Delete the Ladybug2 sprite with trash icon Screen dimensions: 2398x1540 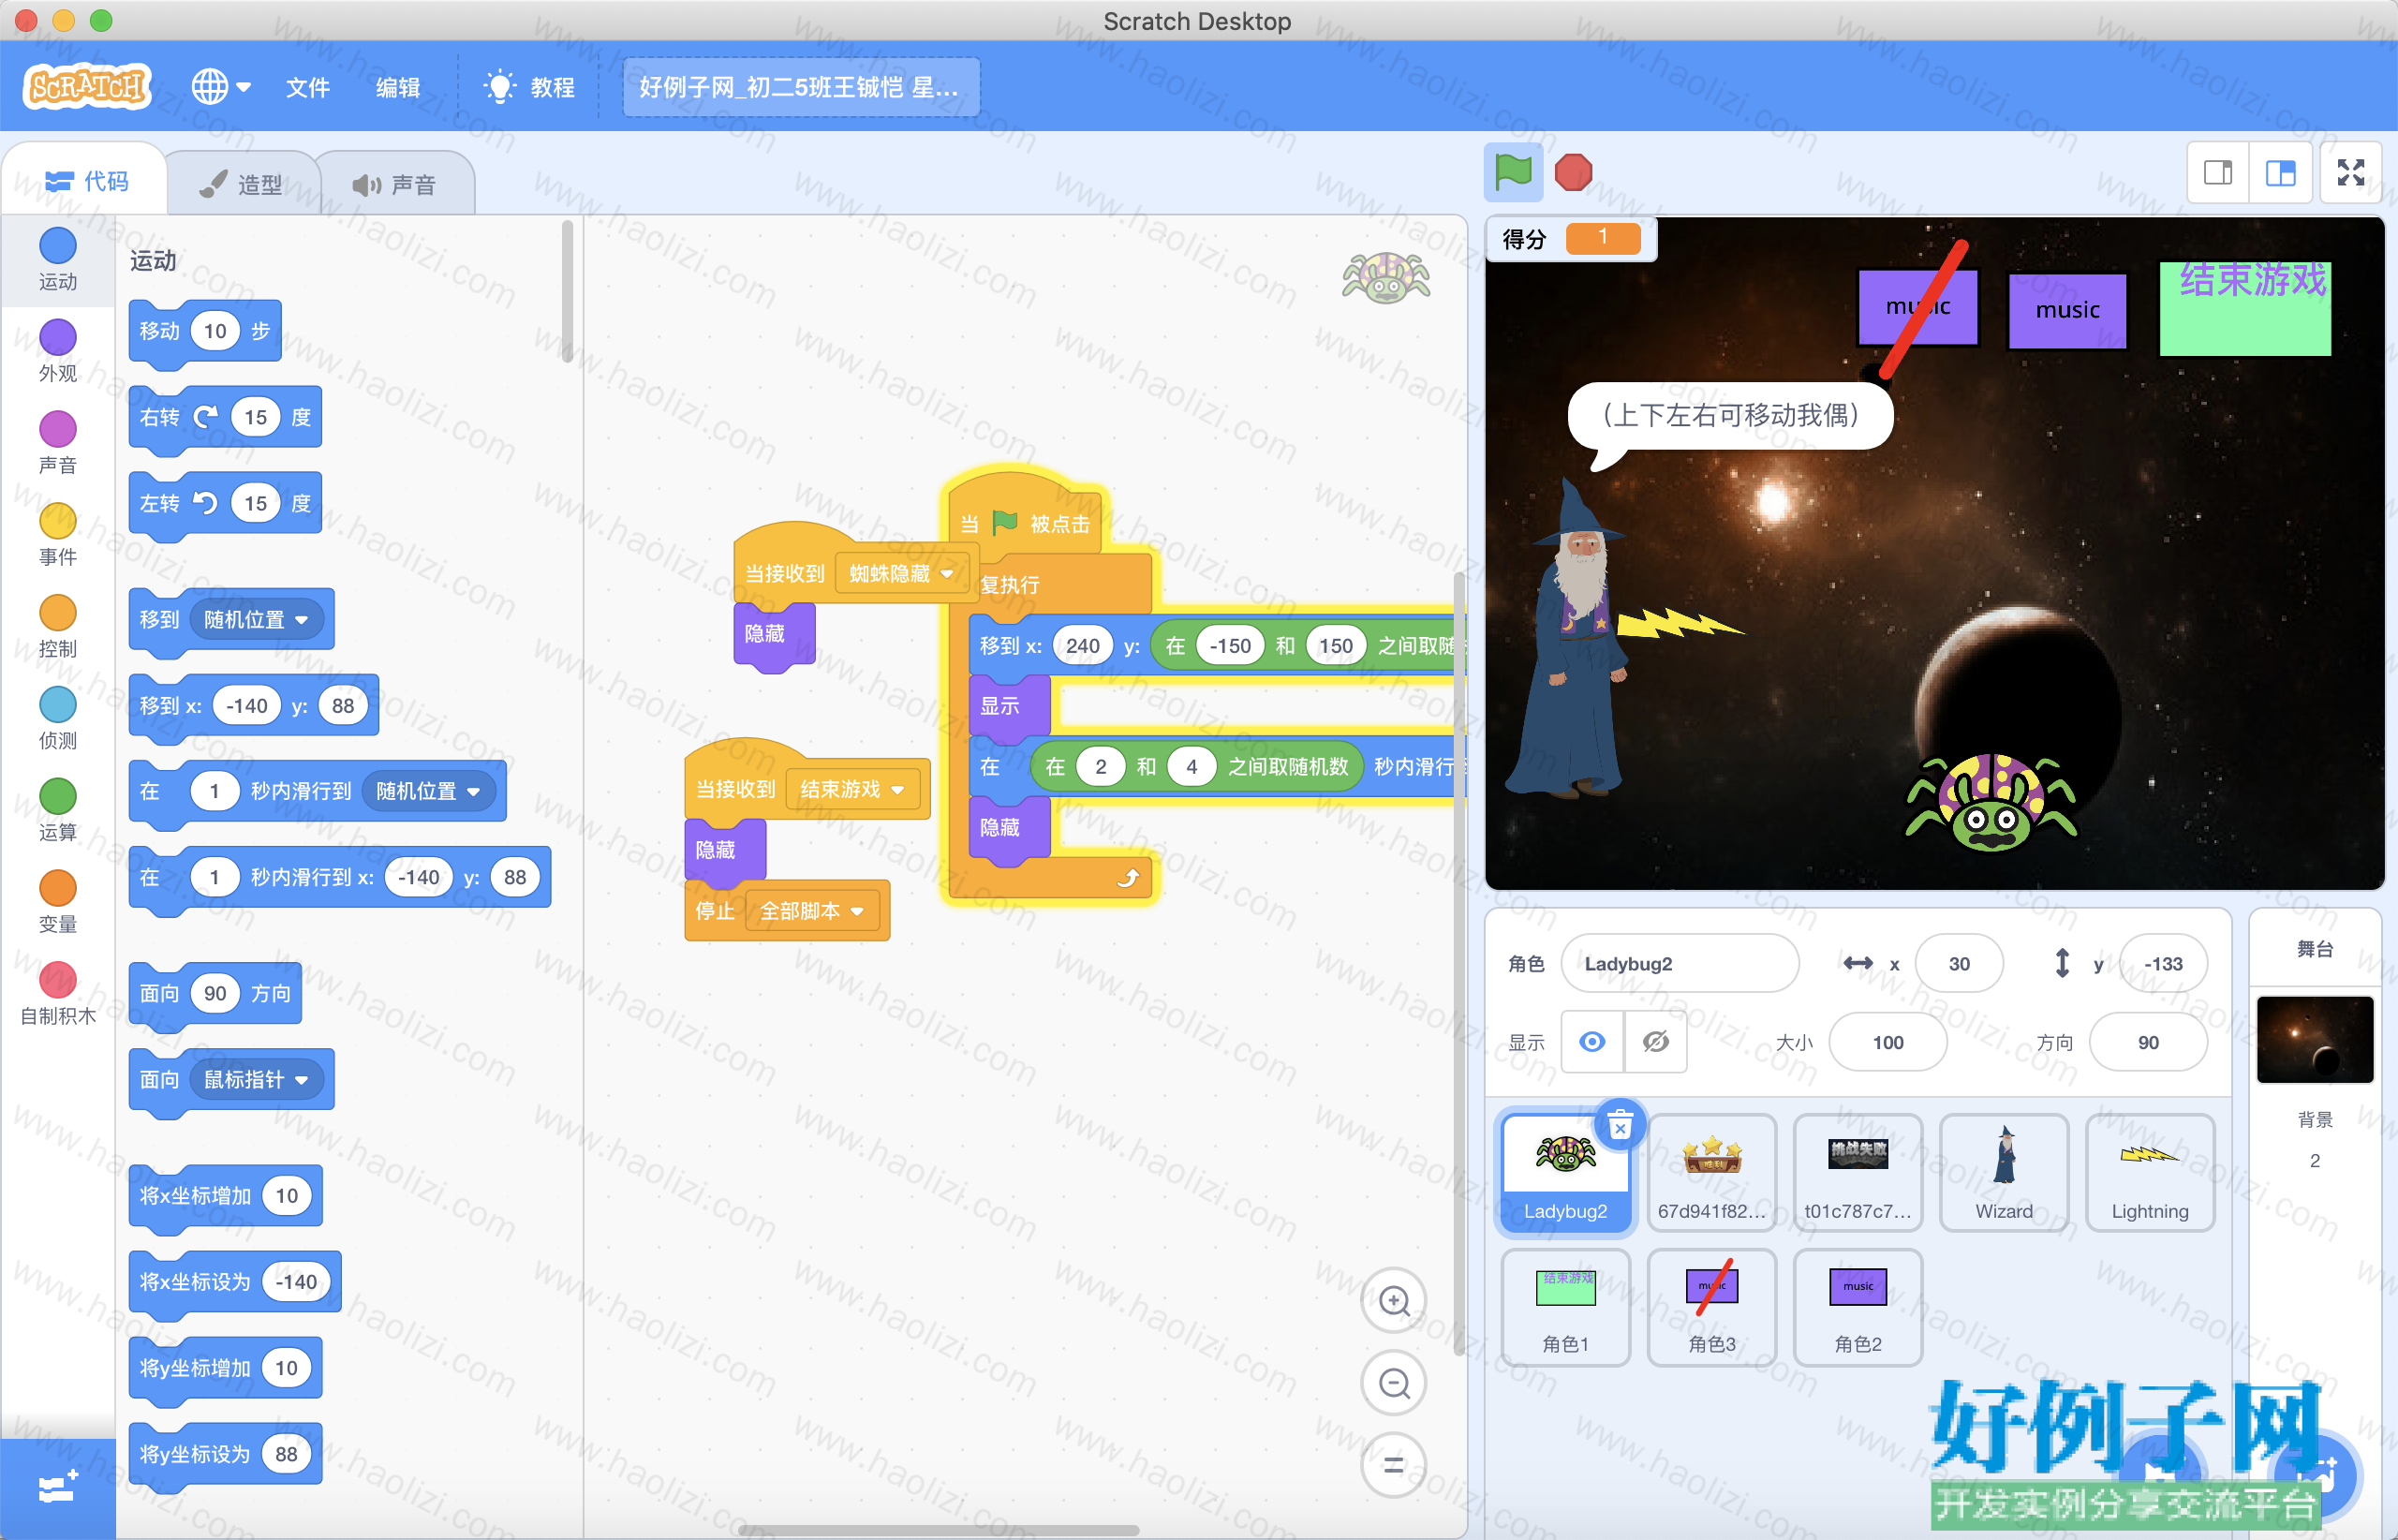point(1620,1125)
